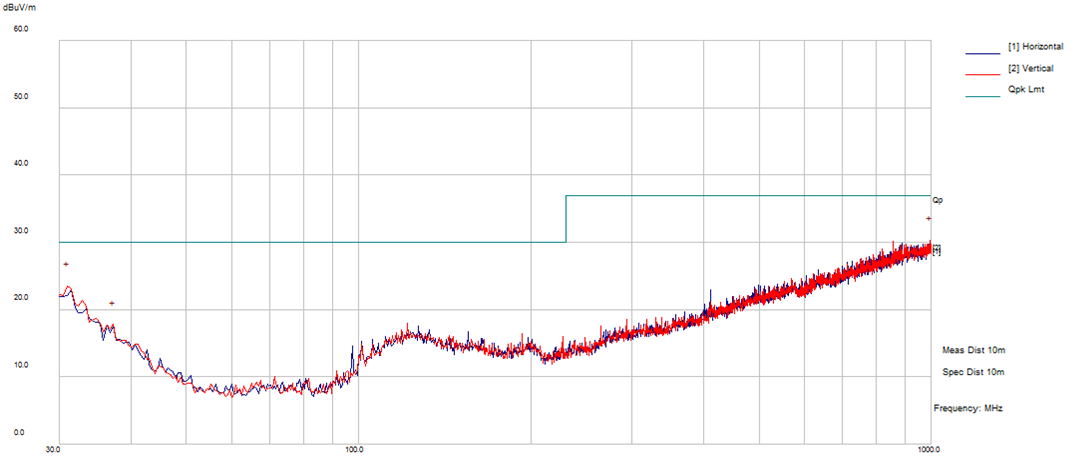The width and height of the screenshot is (1080, 463).
Task: Select the teal Qpk Lmt legend swatch
Action: pyautogui.click(x=984, y=96)
